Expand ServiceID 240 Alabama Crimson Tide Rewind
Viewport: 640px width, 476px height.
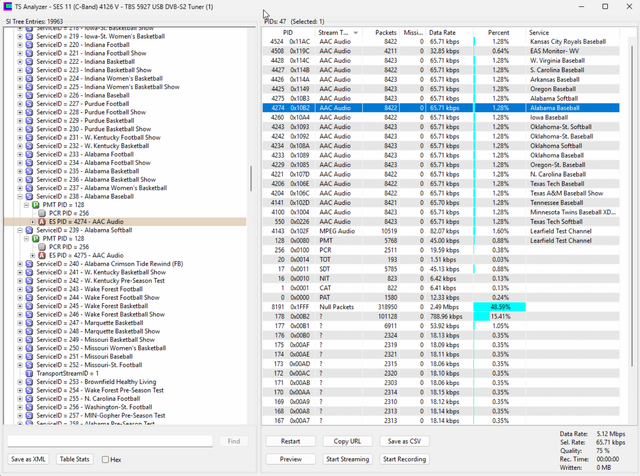[x=20, y=264]
